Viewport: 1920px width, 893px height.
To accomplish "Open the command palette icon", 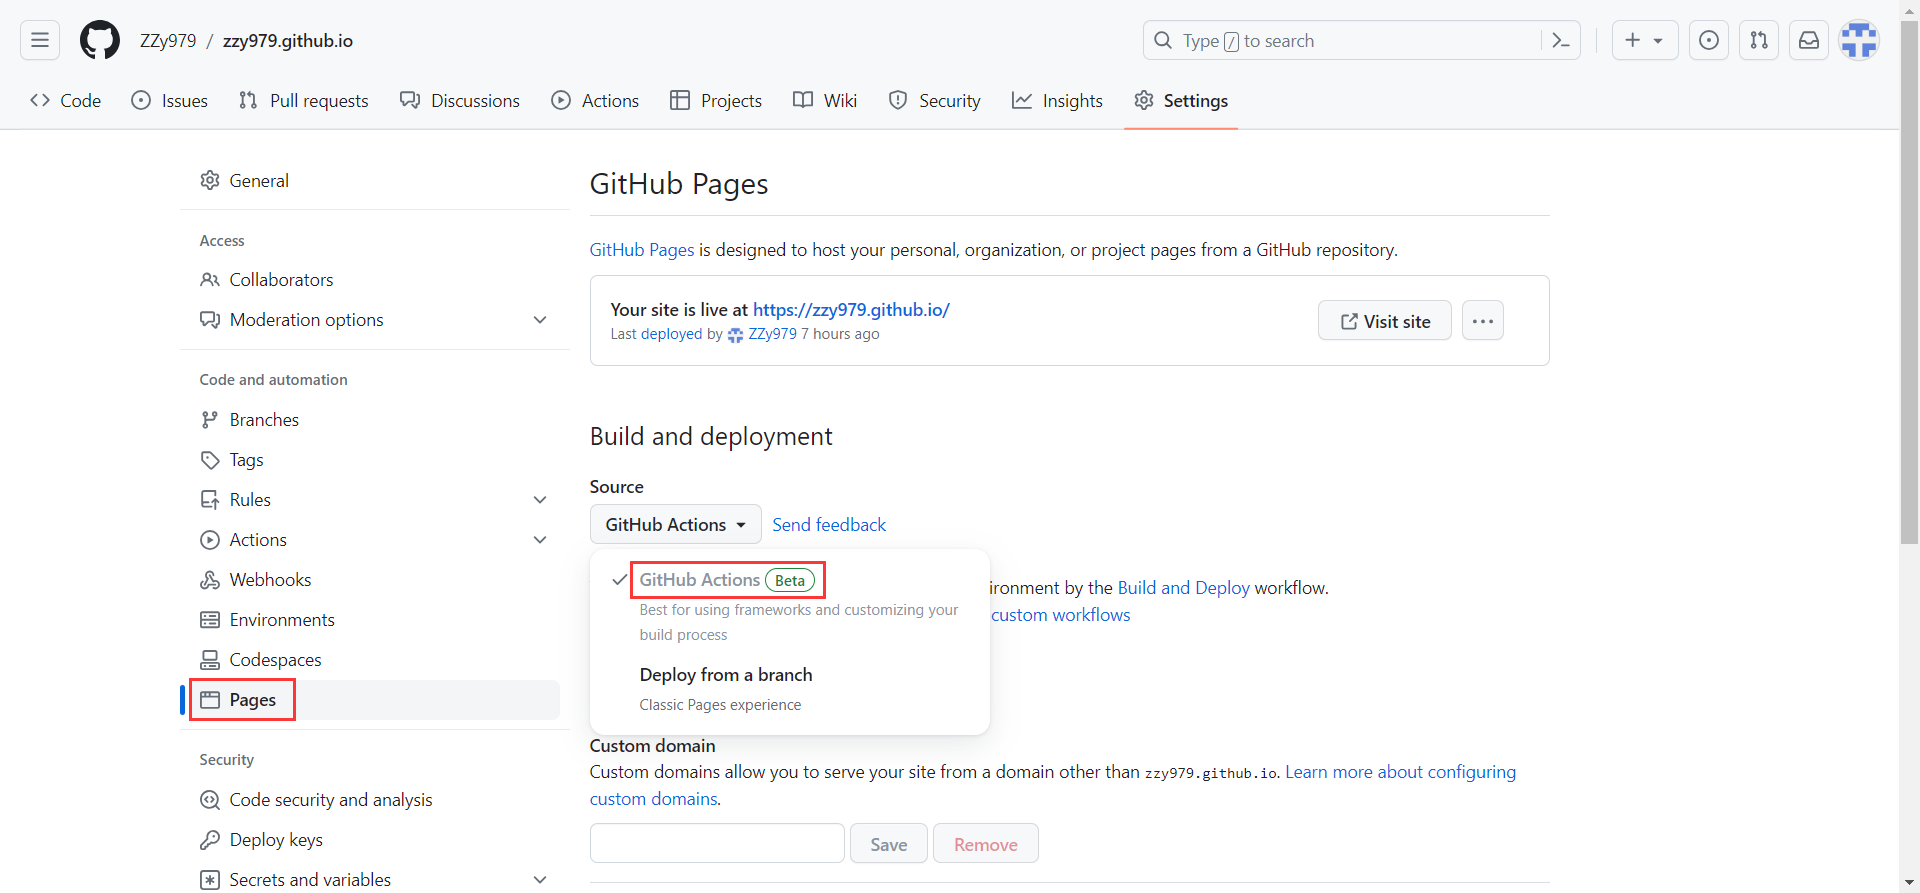I will [x=1560, y=40].
